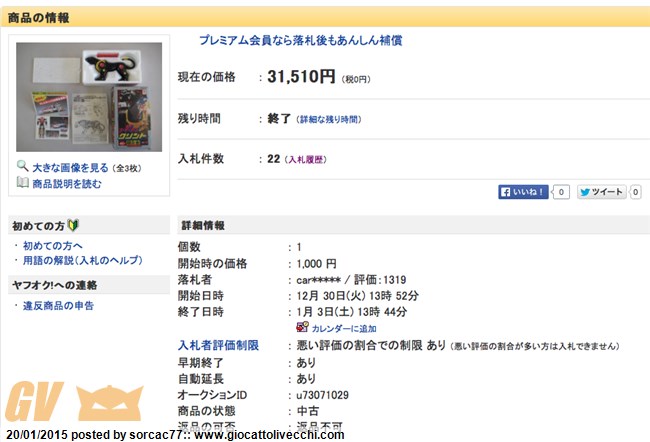Open the 大きな画像を見る link

tap(70, 168)
